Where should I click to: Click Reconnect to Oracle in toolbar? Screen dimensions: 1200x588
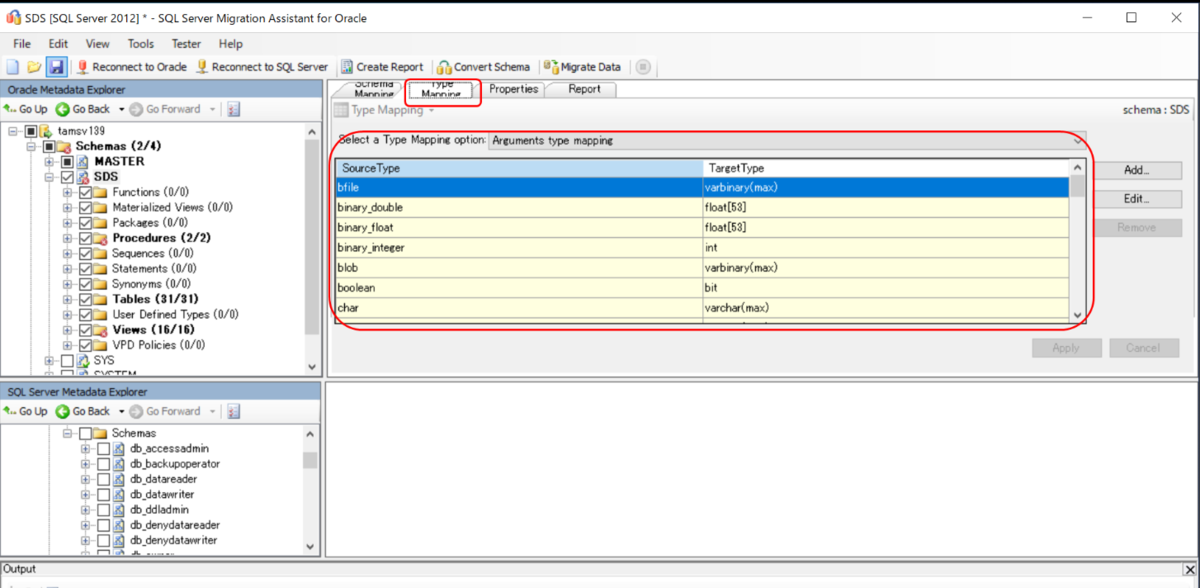point(132,67)
